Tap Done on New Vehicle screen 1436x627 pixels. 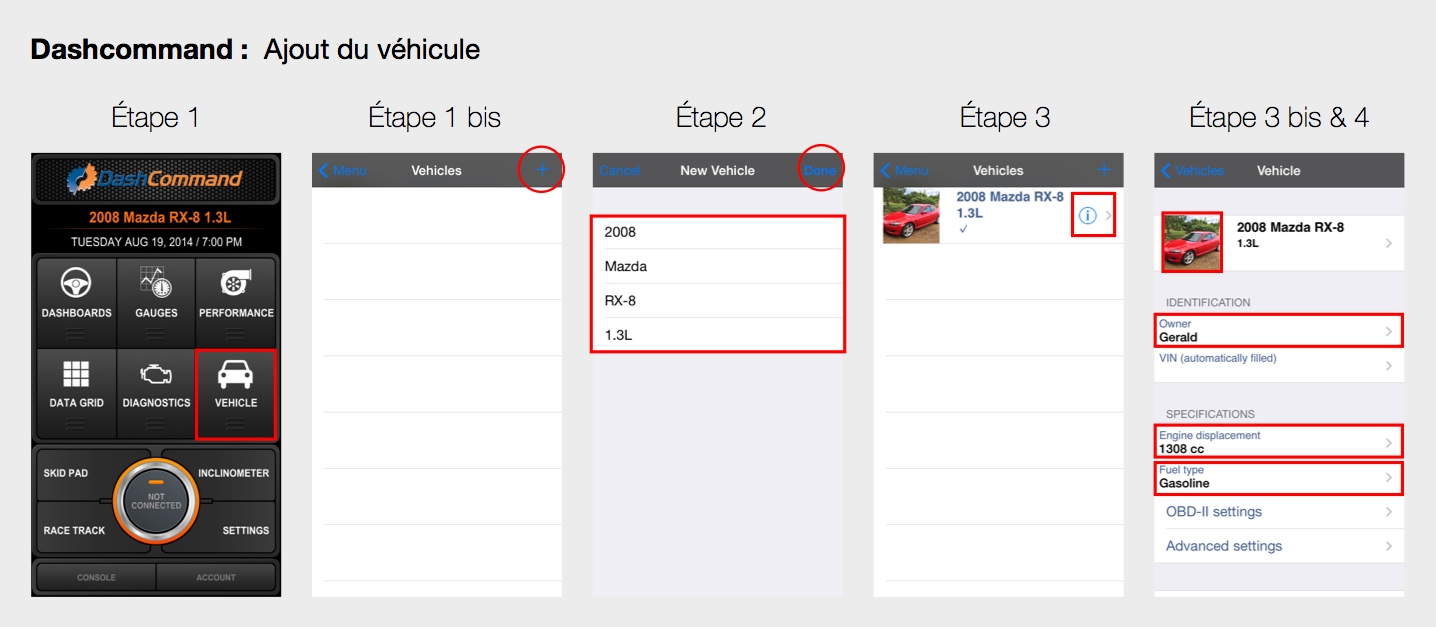[x=820, y=171]
